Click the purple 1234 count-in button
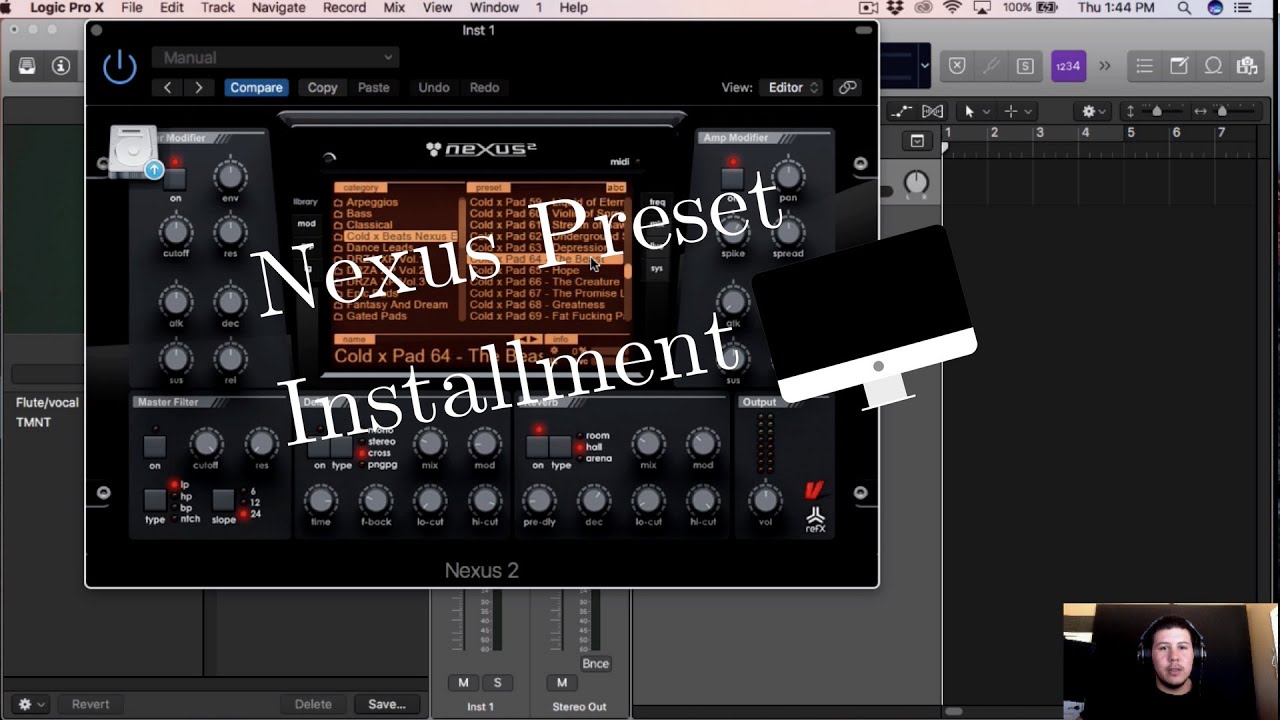Screen dimensions: 1280x720 click(x=1068, y=66)
